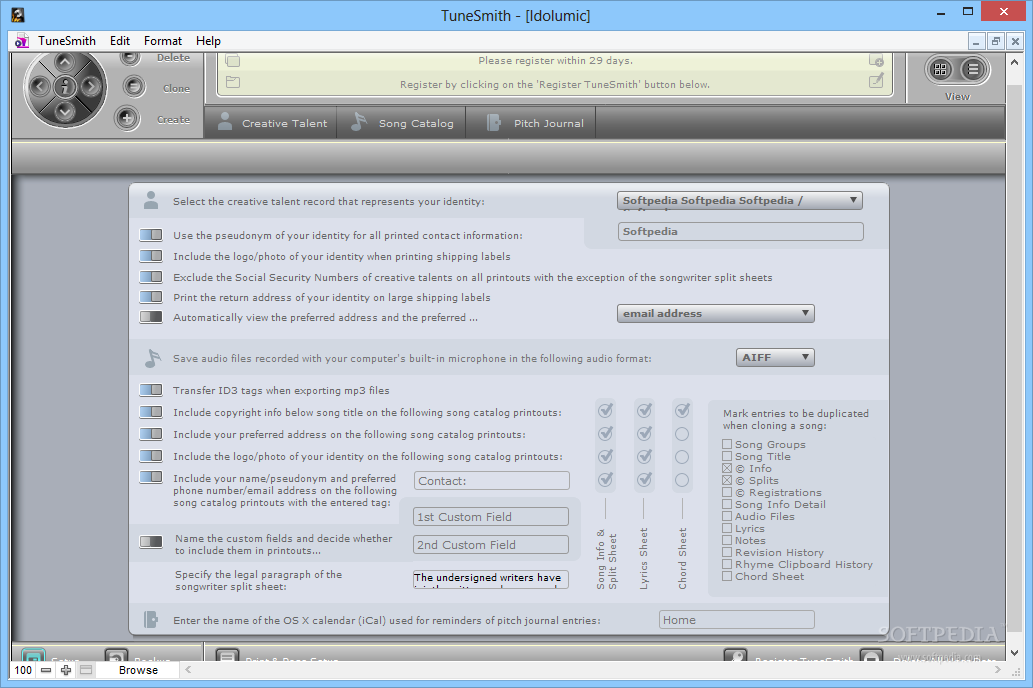1033x688 pixels.
Task: Toggle include logo/photo on shipping labels
Action: click(x=151, y=256)
